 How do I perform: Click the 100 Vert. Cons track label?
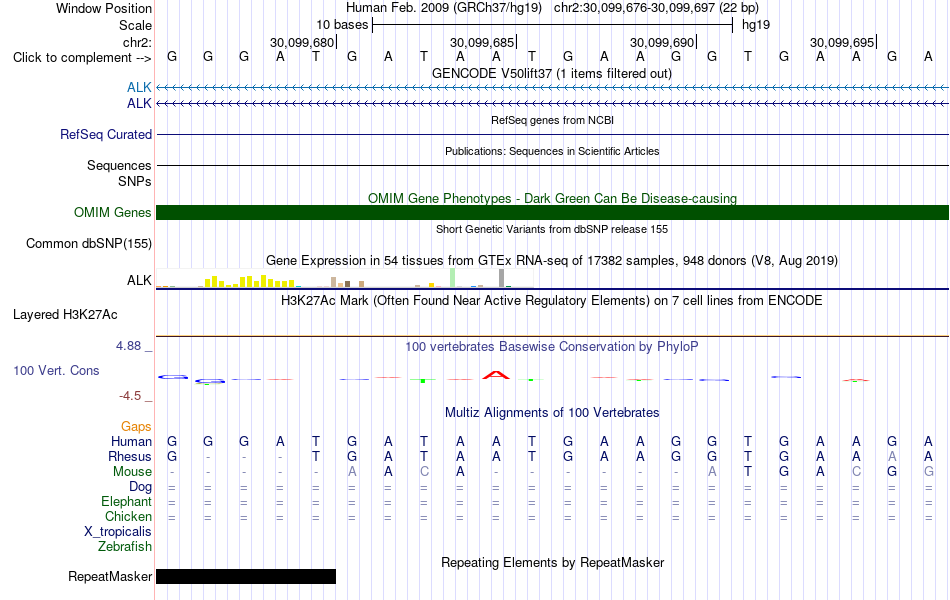tap(56, 370)
